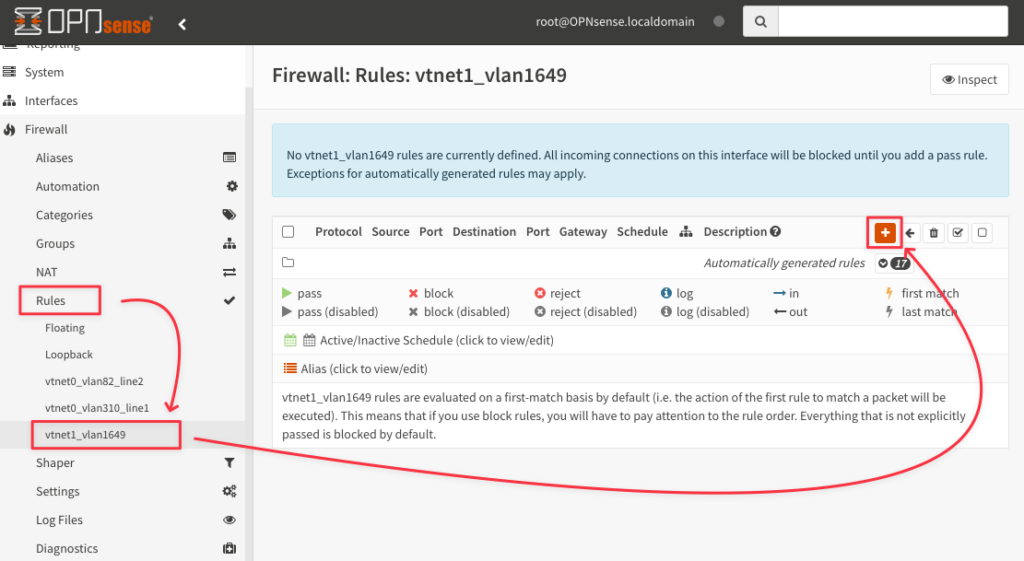Click the Description help question mark icon

(x=775, y=231)
